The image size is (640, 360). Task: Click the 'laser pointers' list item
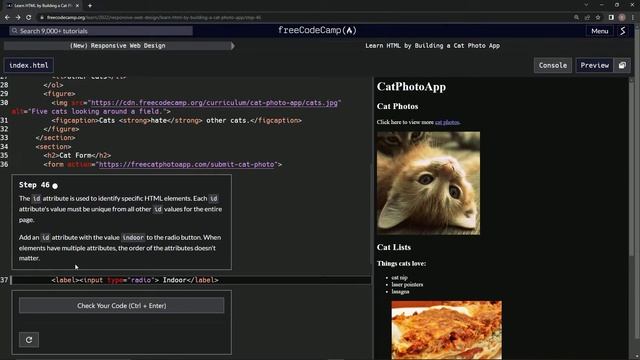point(407,284)
